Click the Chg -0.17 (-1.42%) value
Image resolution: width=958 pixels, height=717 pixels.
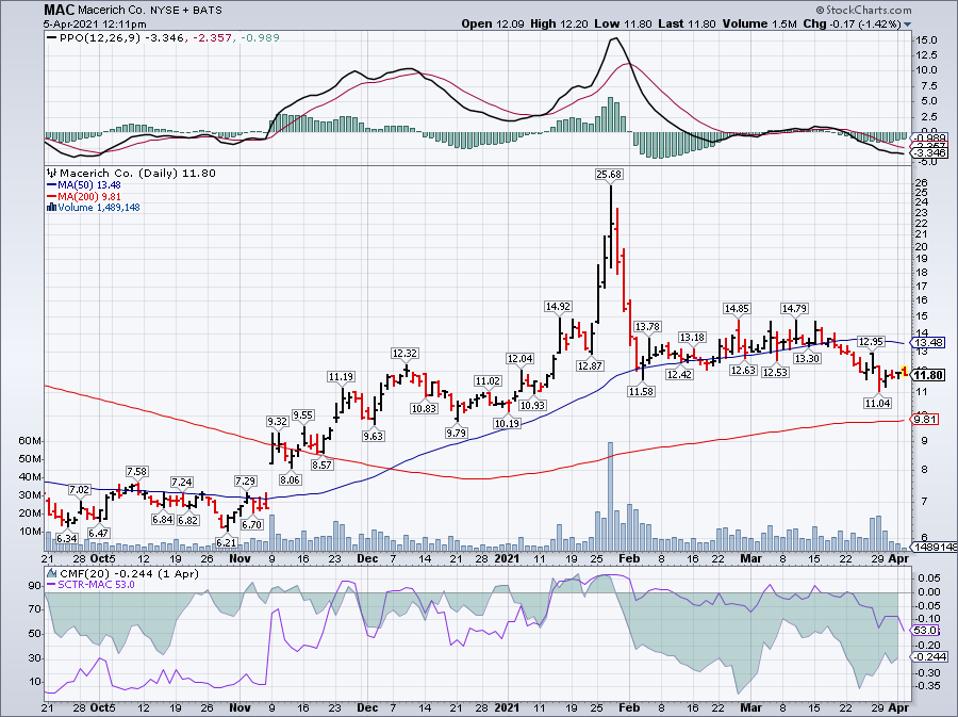coord(852,24)
